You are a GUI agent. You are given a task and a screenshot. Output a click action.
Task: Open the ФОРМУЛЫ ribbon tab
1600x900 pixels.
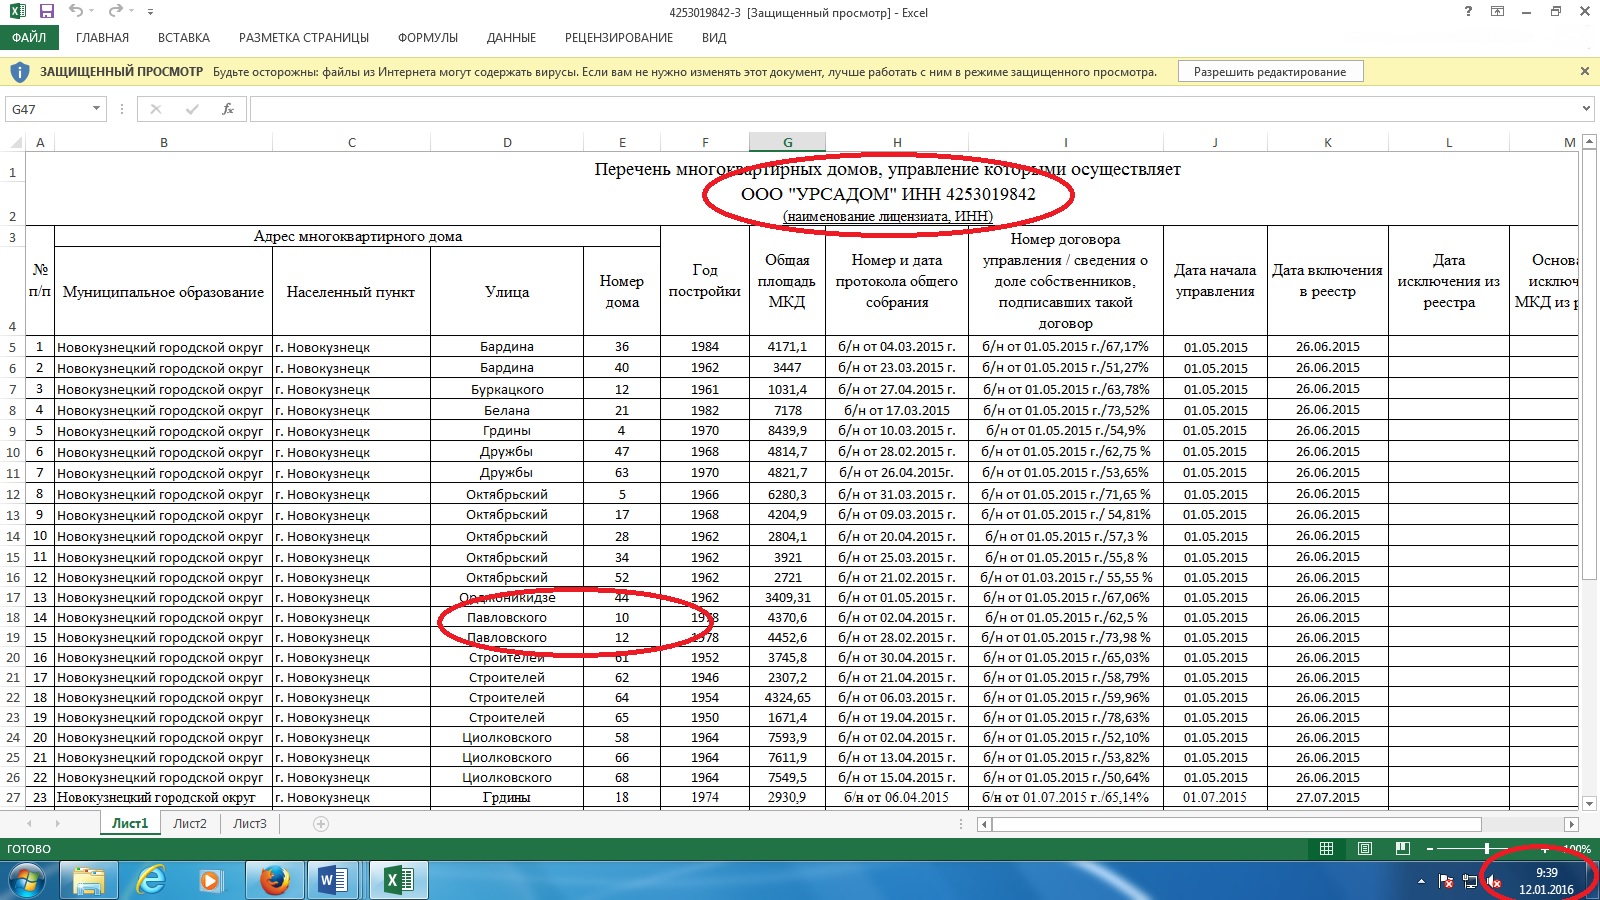coord(428,38)
